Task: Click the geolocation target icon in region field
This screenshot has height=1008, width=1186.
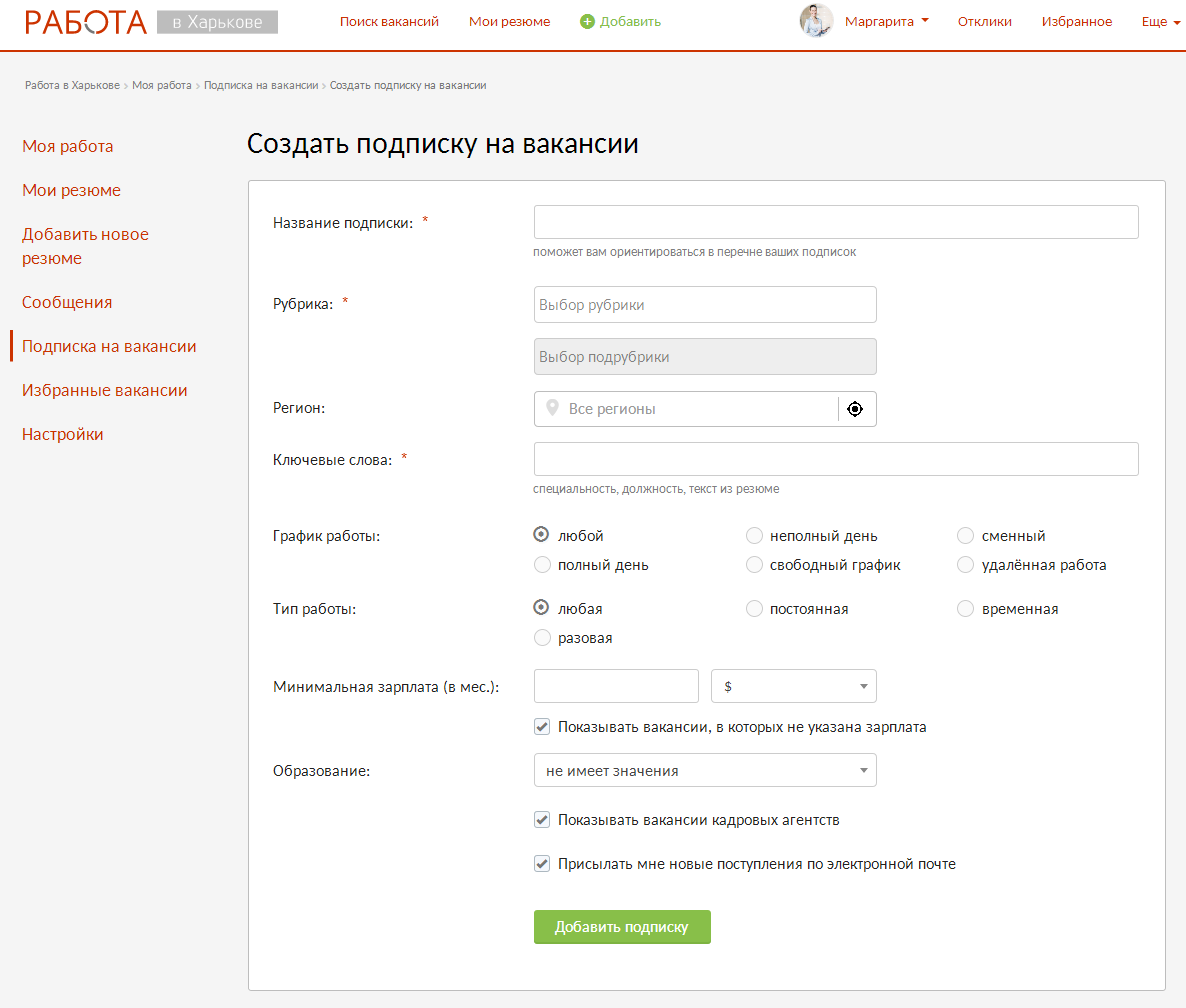Action: pos(854,409)
